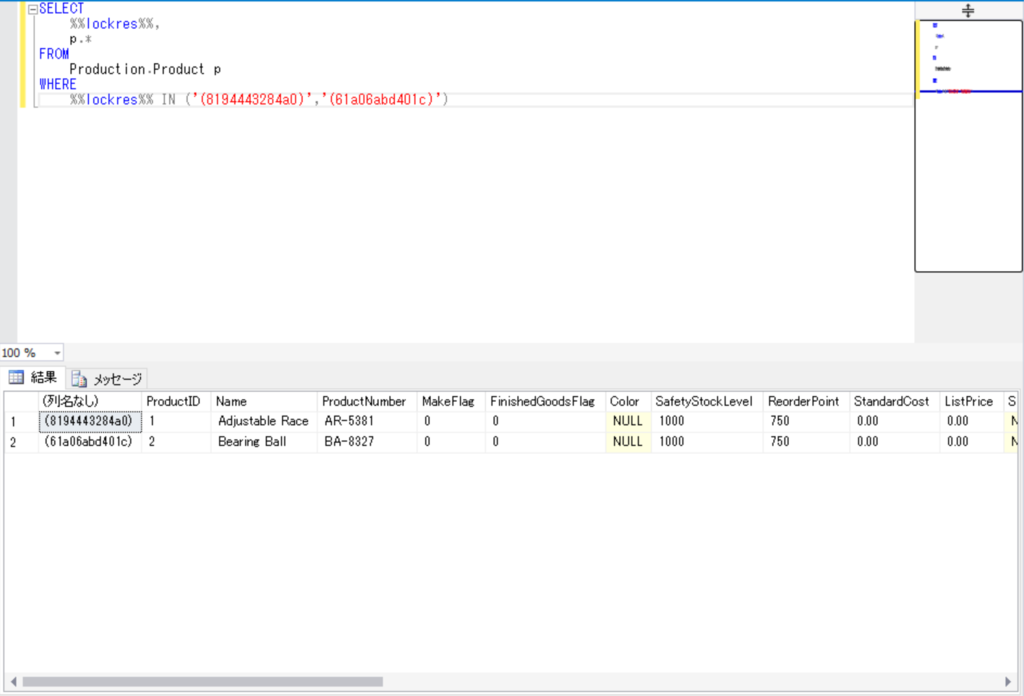1024x696 pixels.
Task: Select the cell (61a06abd401c)
Action: pos(90,442)
